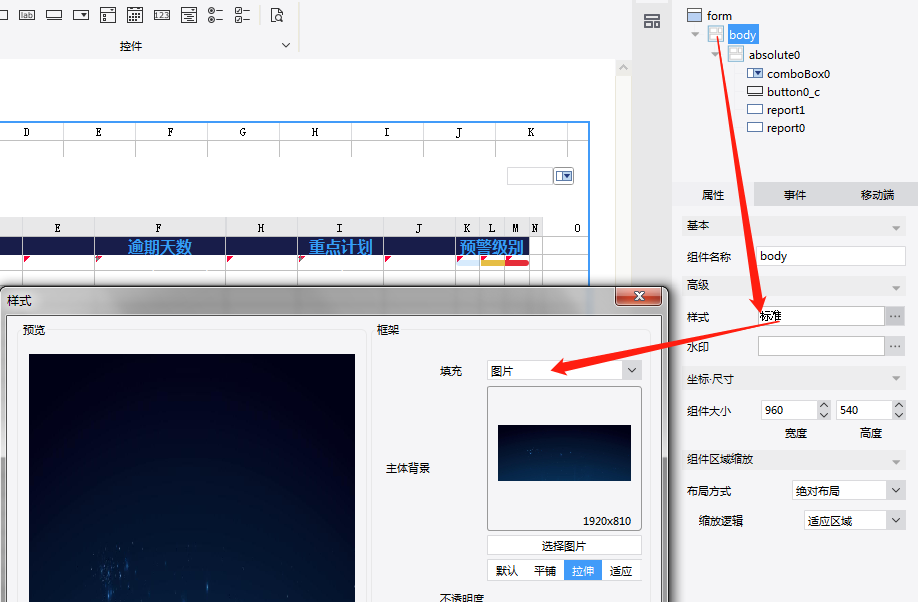Click the 组件名称 body input field
Screen dimensions: 918x602
[831, 256]
